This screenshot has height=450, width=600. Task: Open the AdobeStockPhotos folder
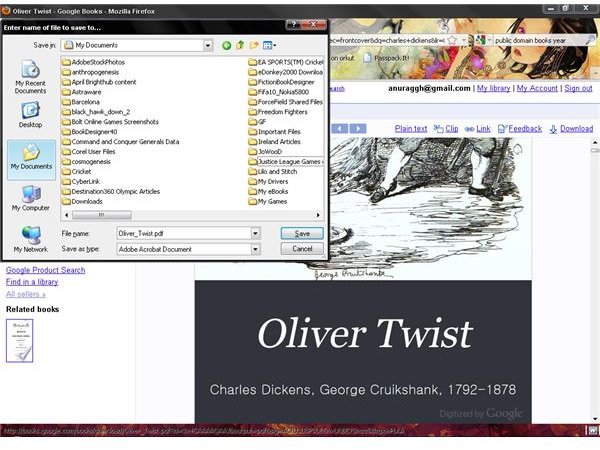(x=94, y=62)
